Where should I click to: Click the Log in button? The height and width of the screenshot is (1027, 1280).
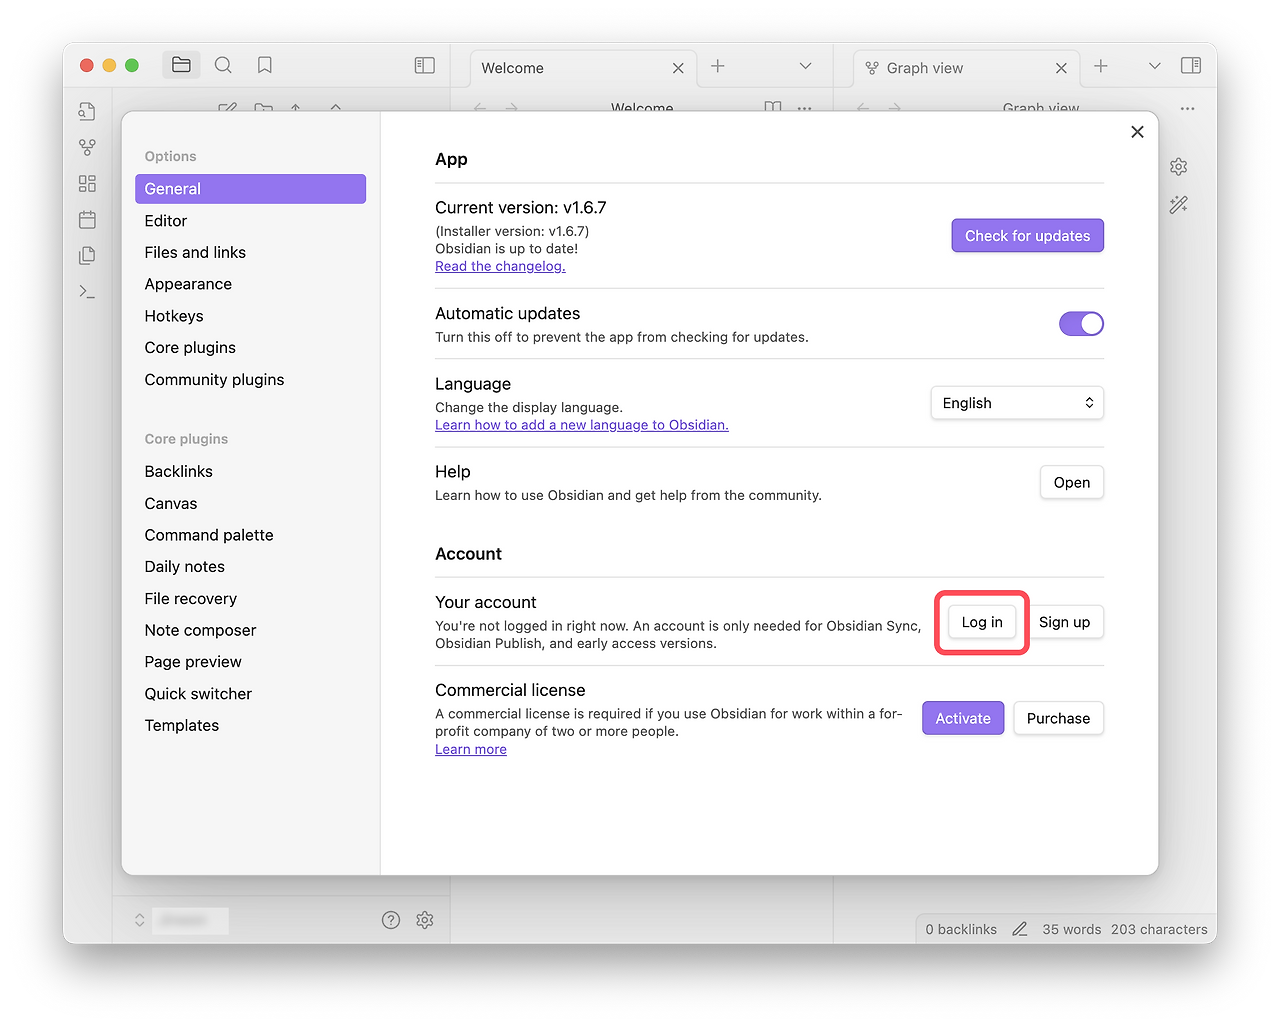click(x=982, y=622)
